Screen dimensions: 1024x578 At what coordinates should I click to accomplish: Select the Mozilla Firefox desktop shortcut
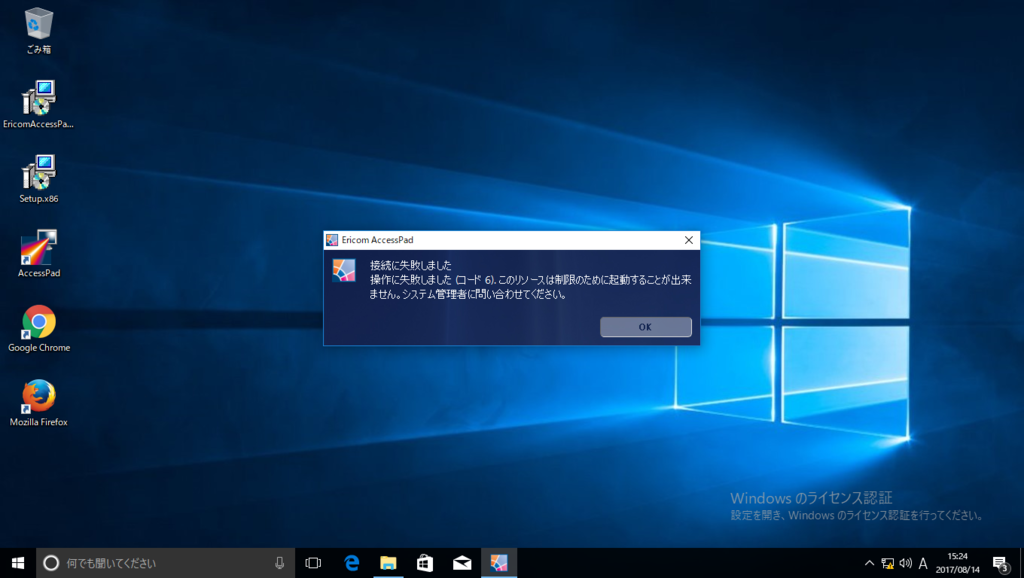39,403
